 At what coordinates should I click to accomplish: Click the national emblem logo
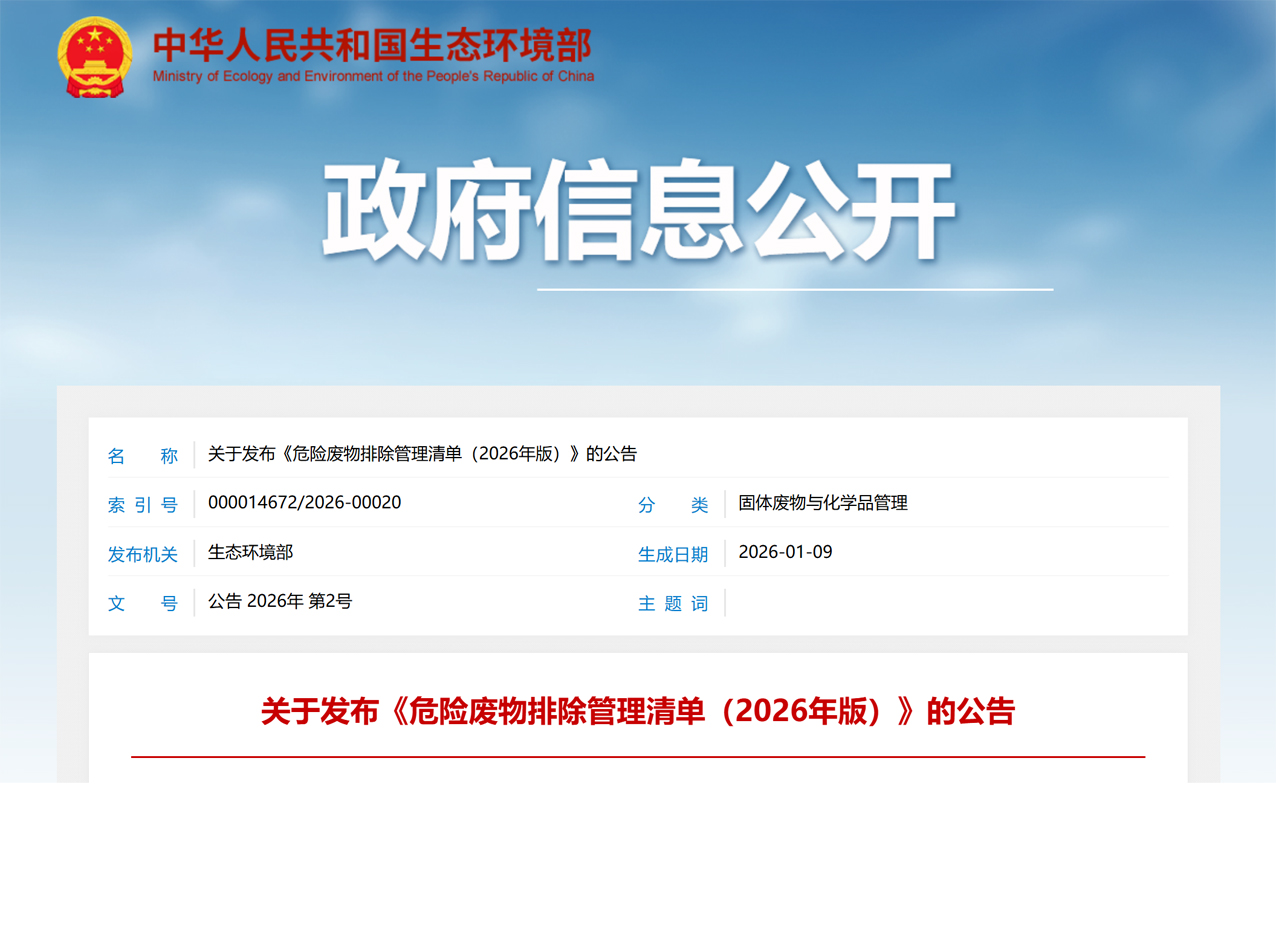pyautogui.click(x=94, y=57)
